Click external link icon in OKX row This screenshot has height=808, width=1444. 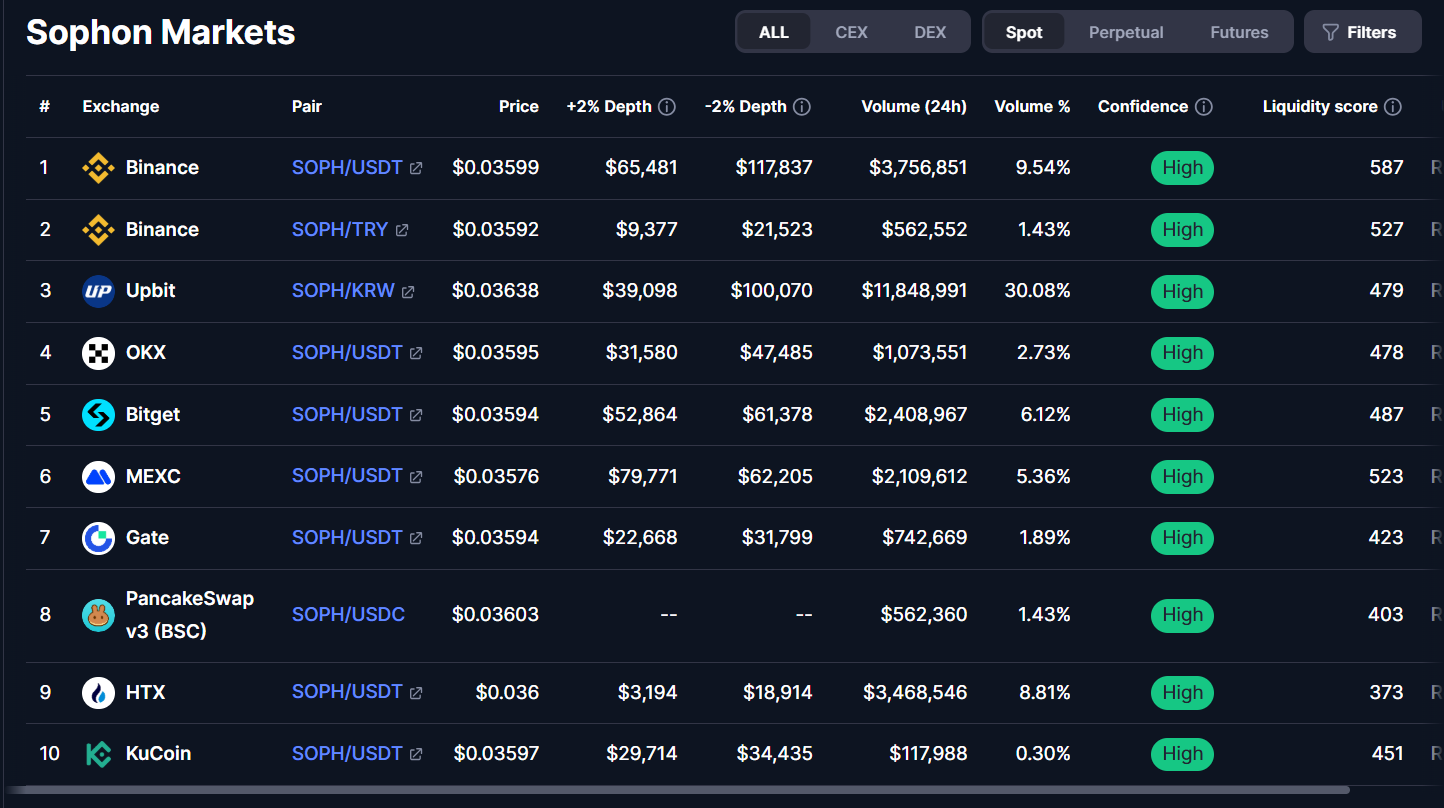point(416,353)
